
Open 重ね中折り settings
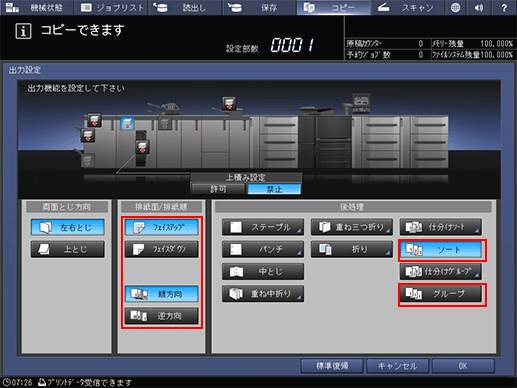tap(263, 294)
